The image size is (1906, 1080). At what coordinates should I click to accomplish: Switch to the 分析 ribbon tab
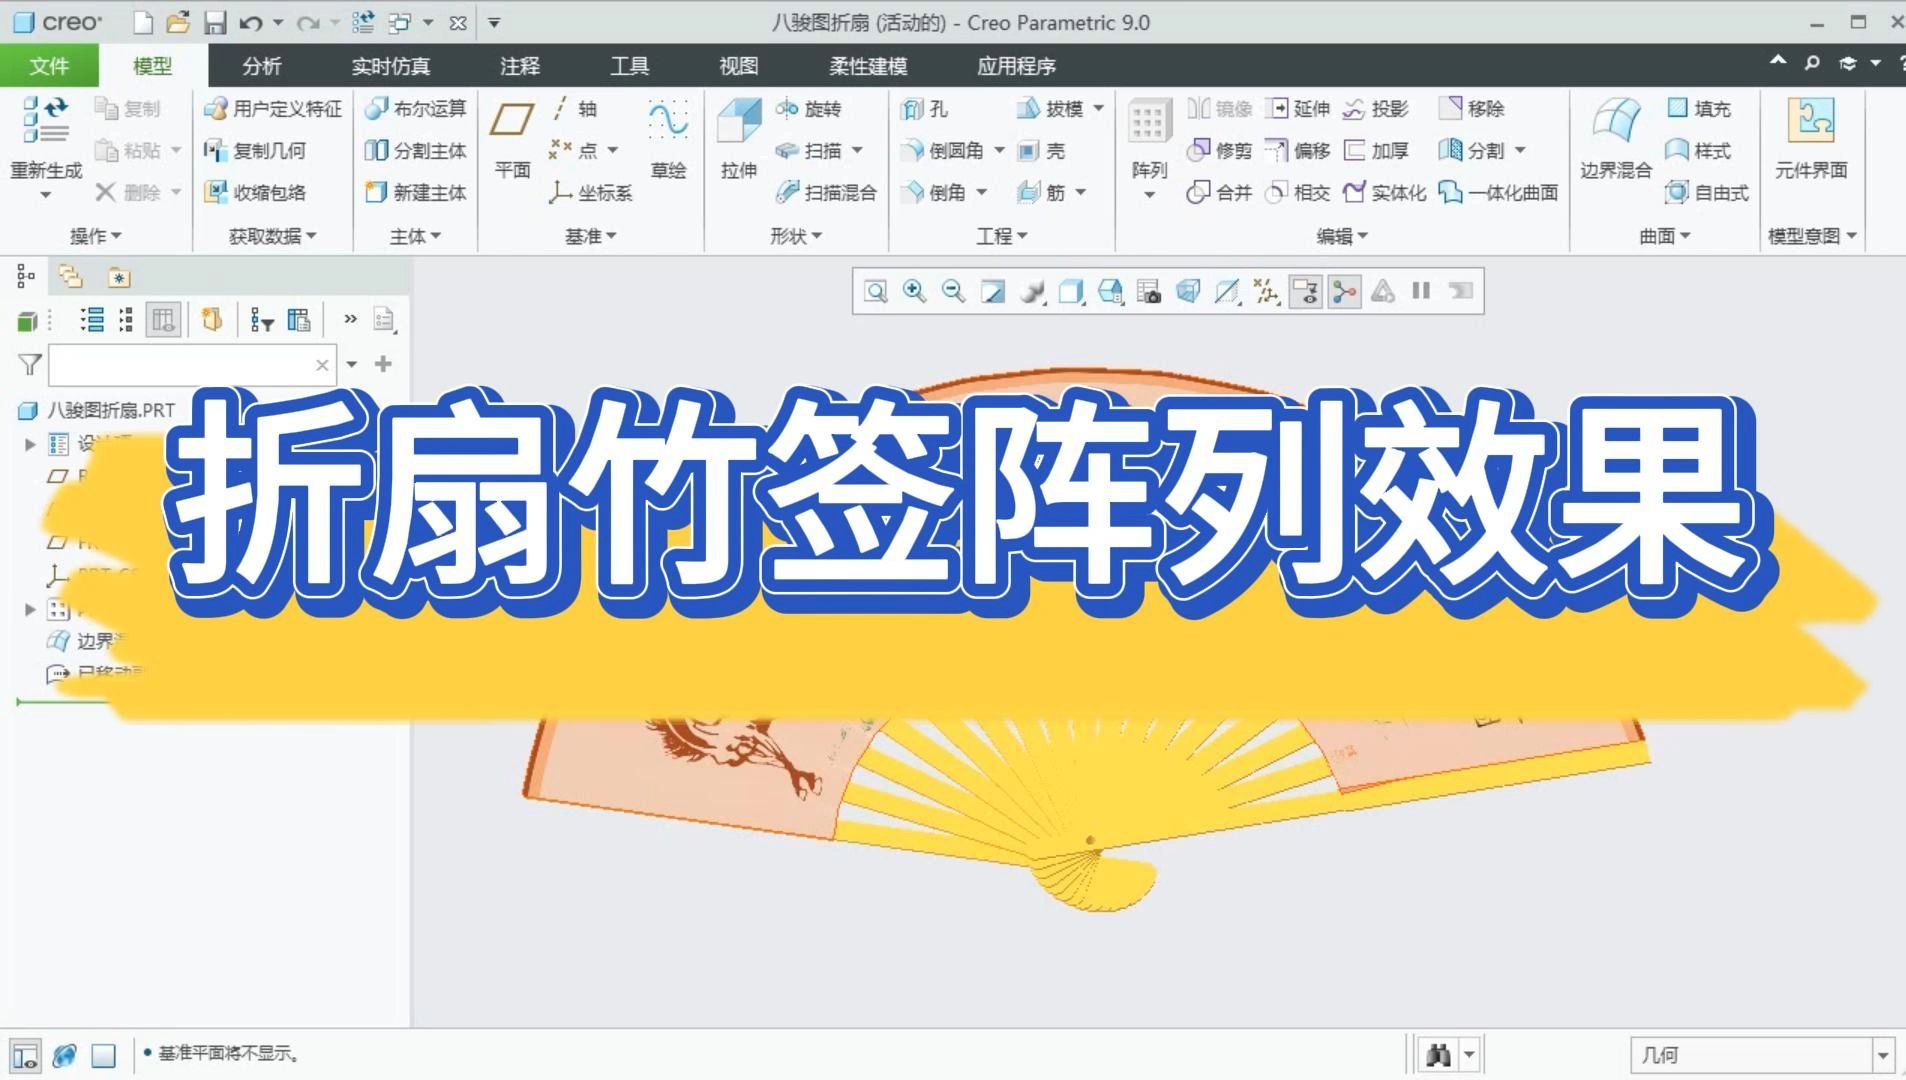point(260,66)
